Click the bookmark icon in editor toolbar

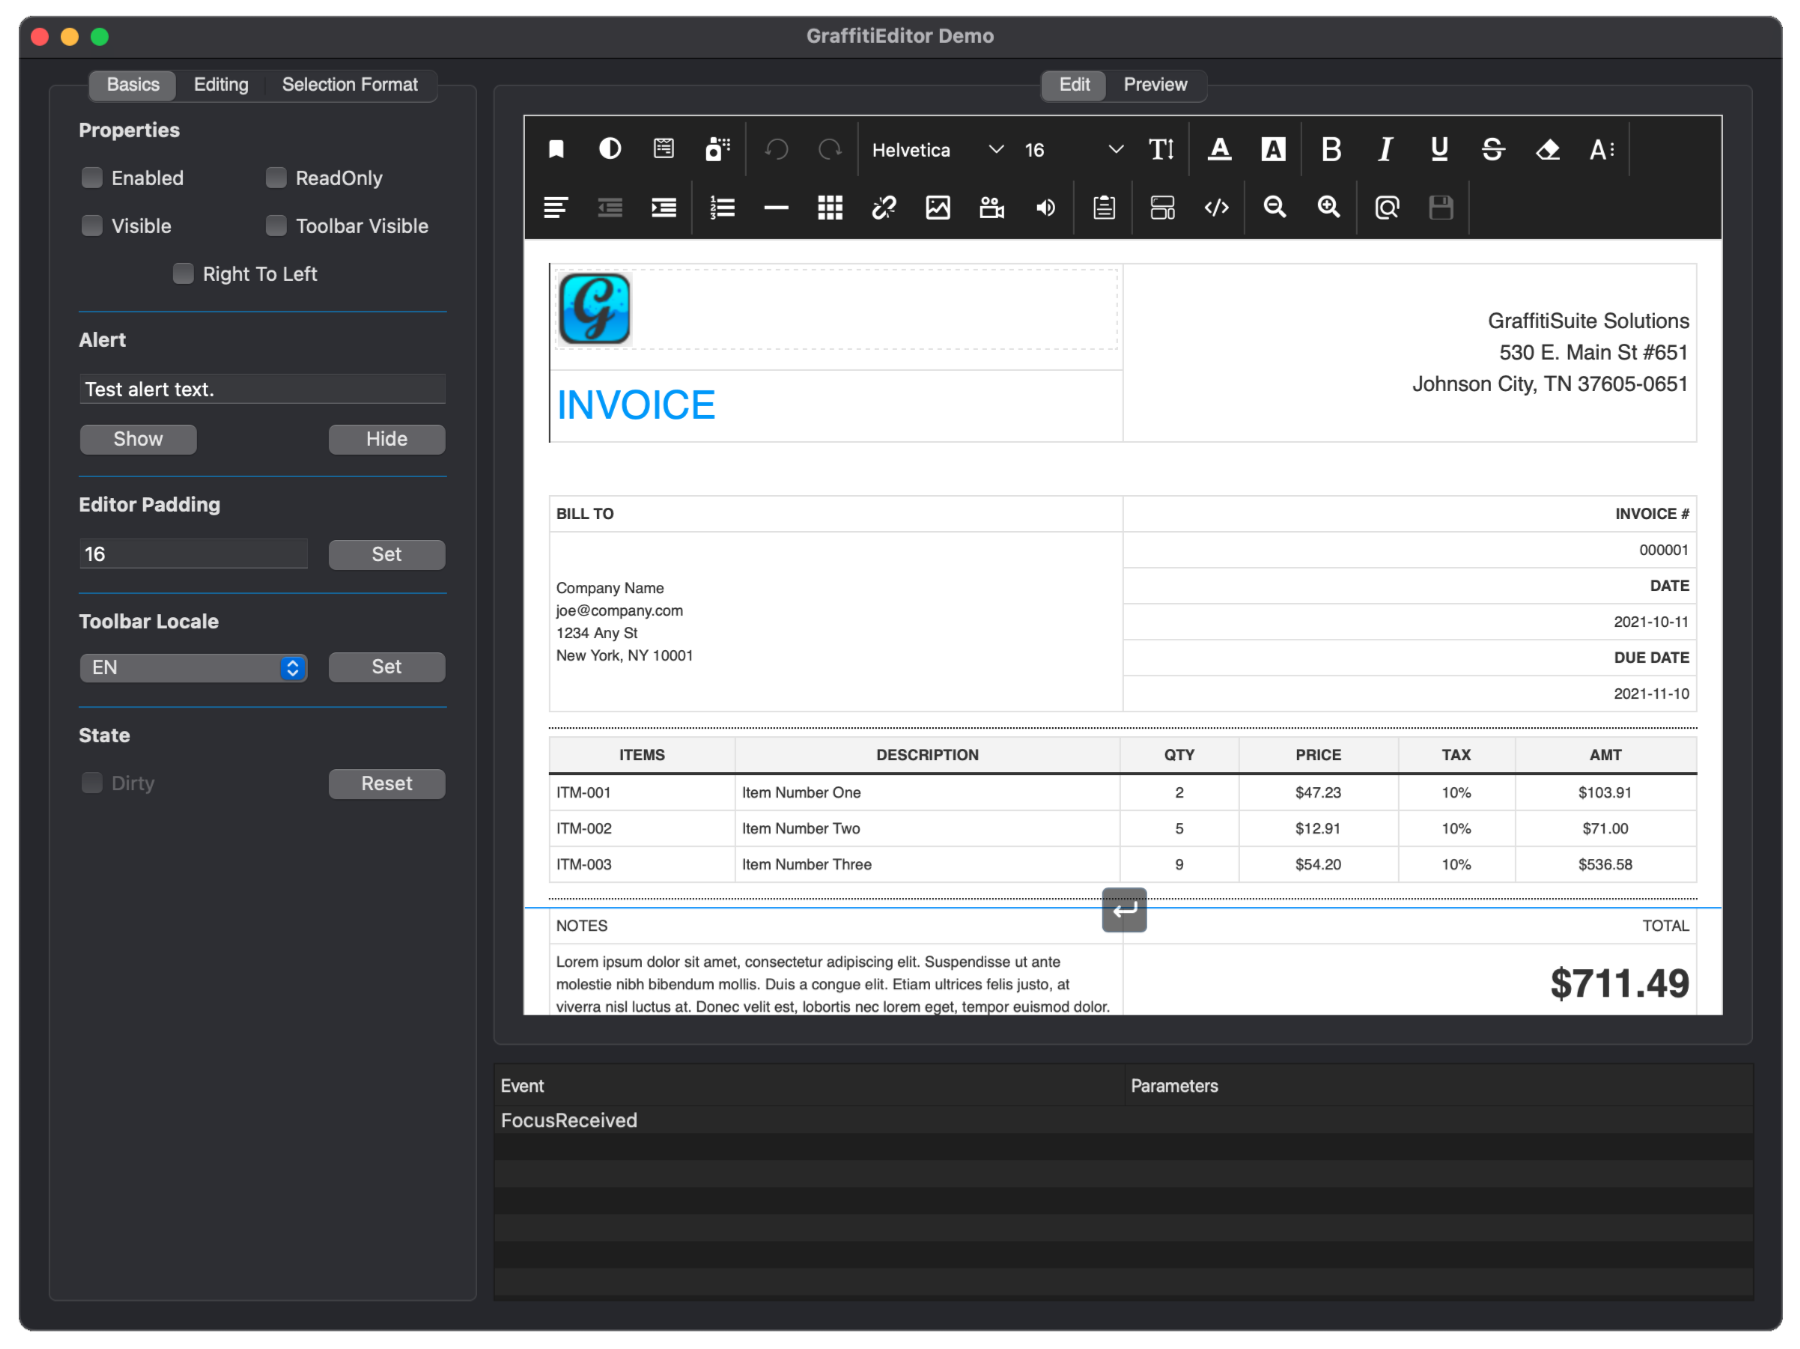tap(556, 150)
